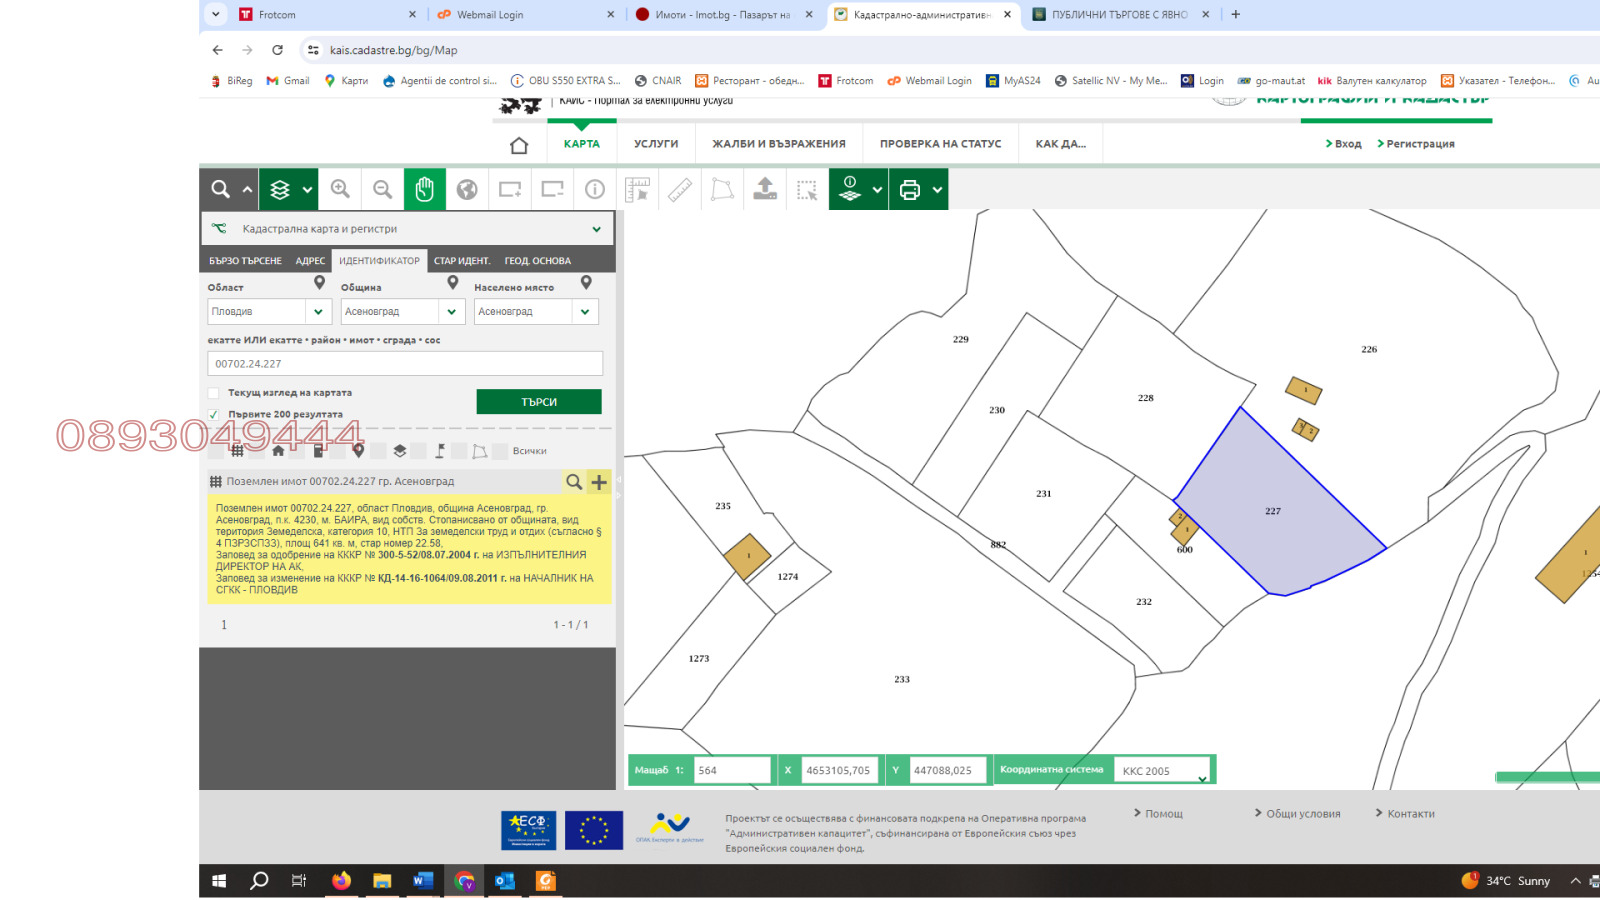Click the globe full extent icon

point(467,189)
